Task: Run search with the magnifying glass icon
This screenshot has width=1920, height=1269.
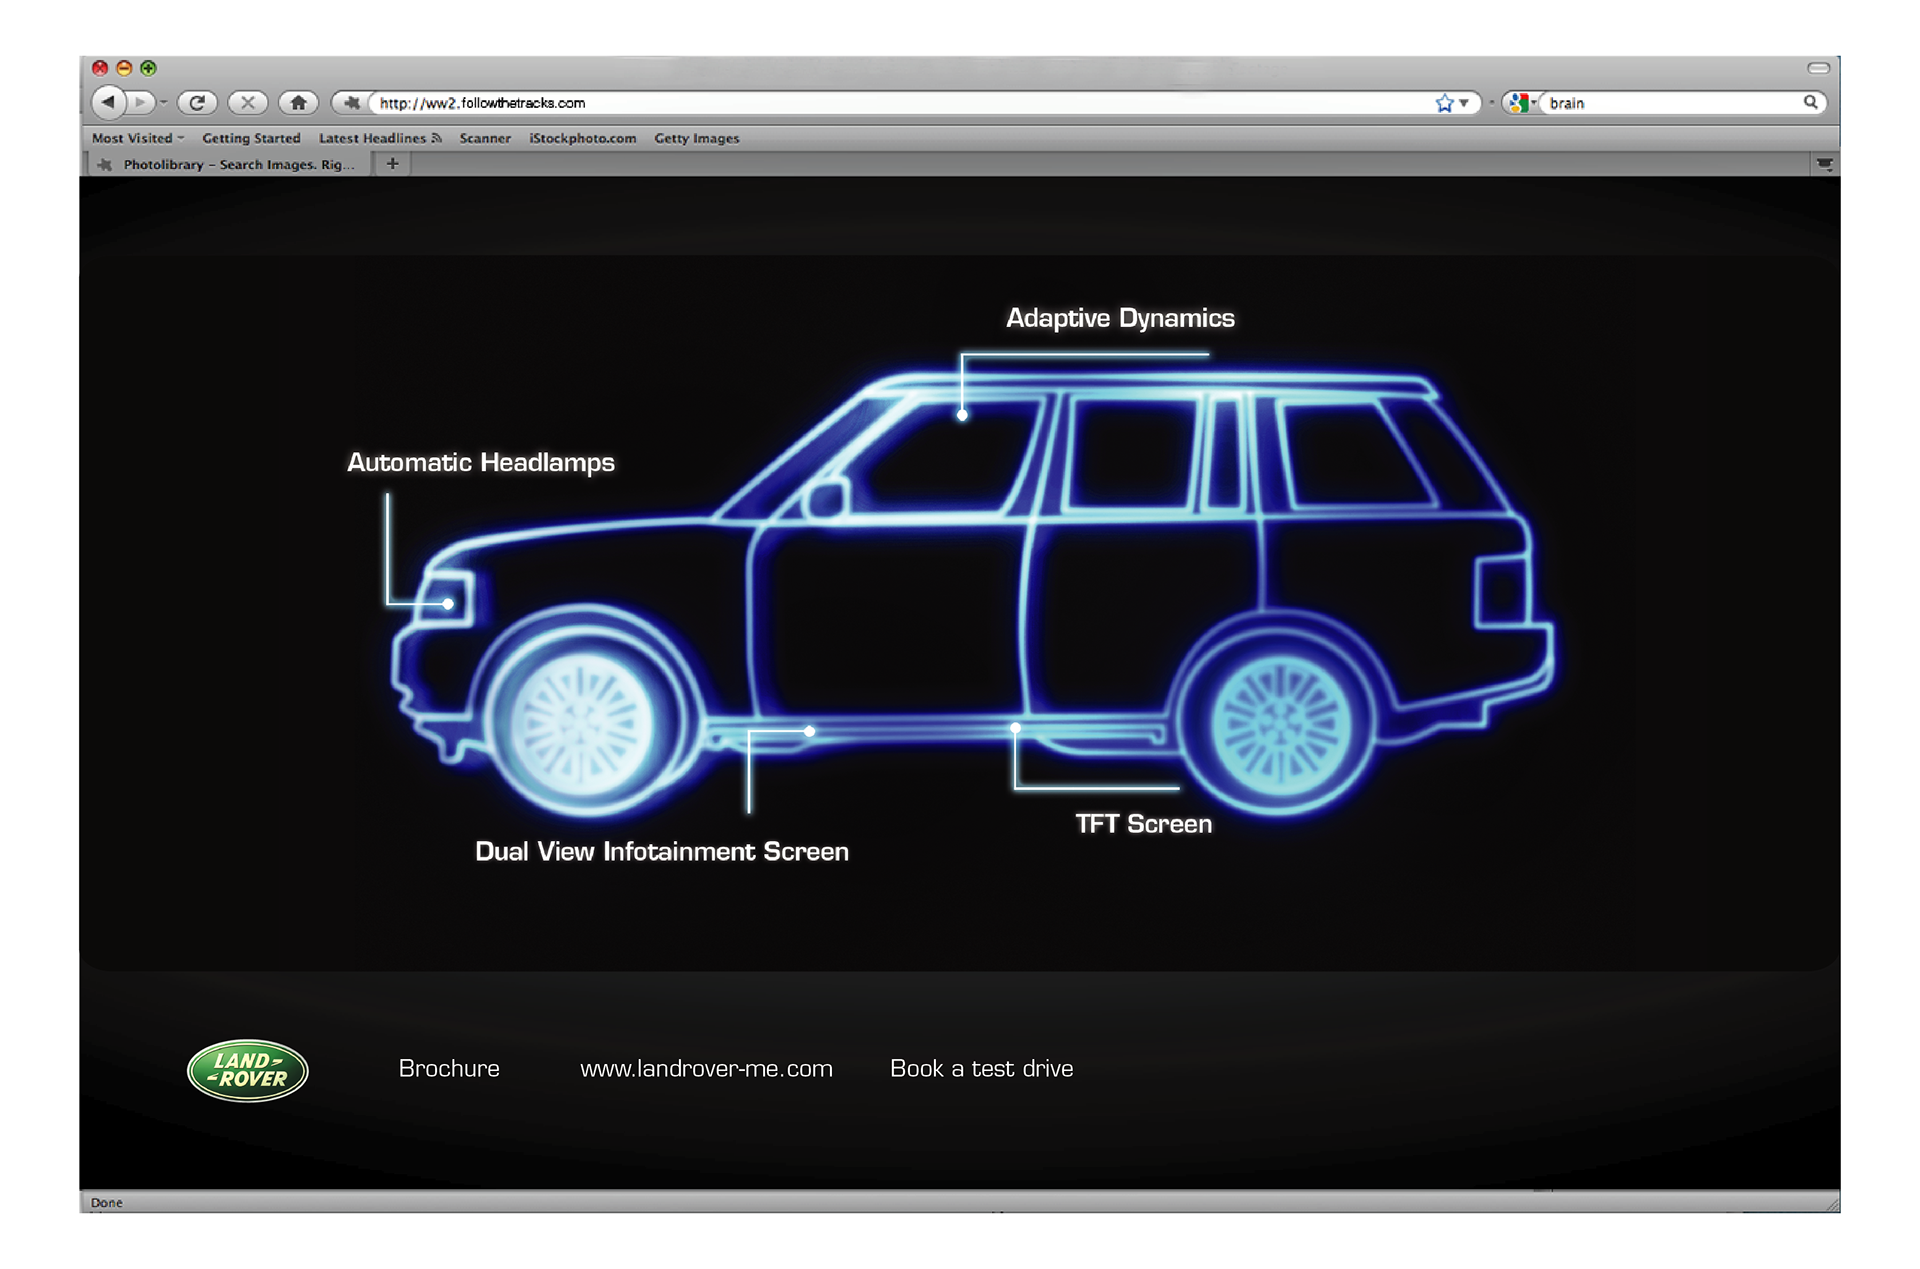Action: (x=1811, y=102)
